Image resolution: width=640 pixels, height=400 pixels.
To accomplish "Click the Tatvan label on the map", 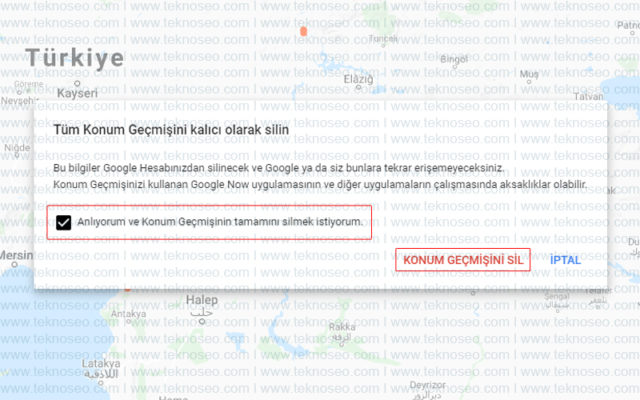I will [589, 97].
